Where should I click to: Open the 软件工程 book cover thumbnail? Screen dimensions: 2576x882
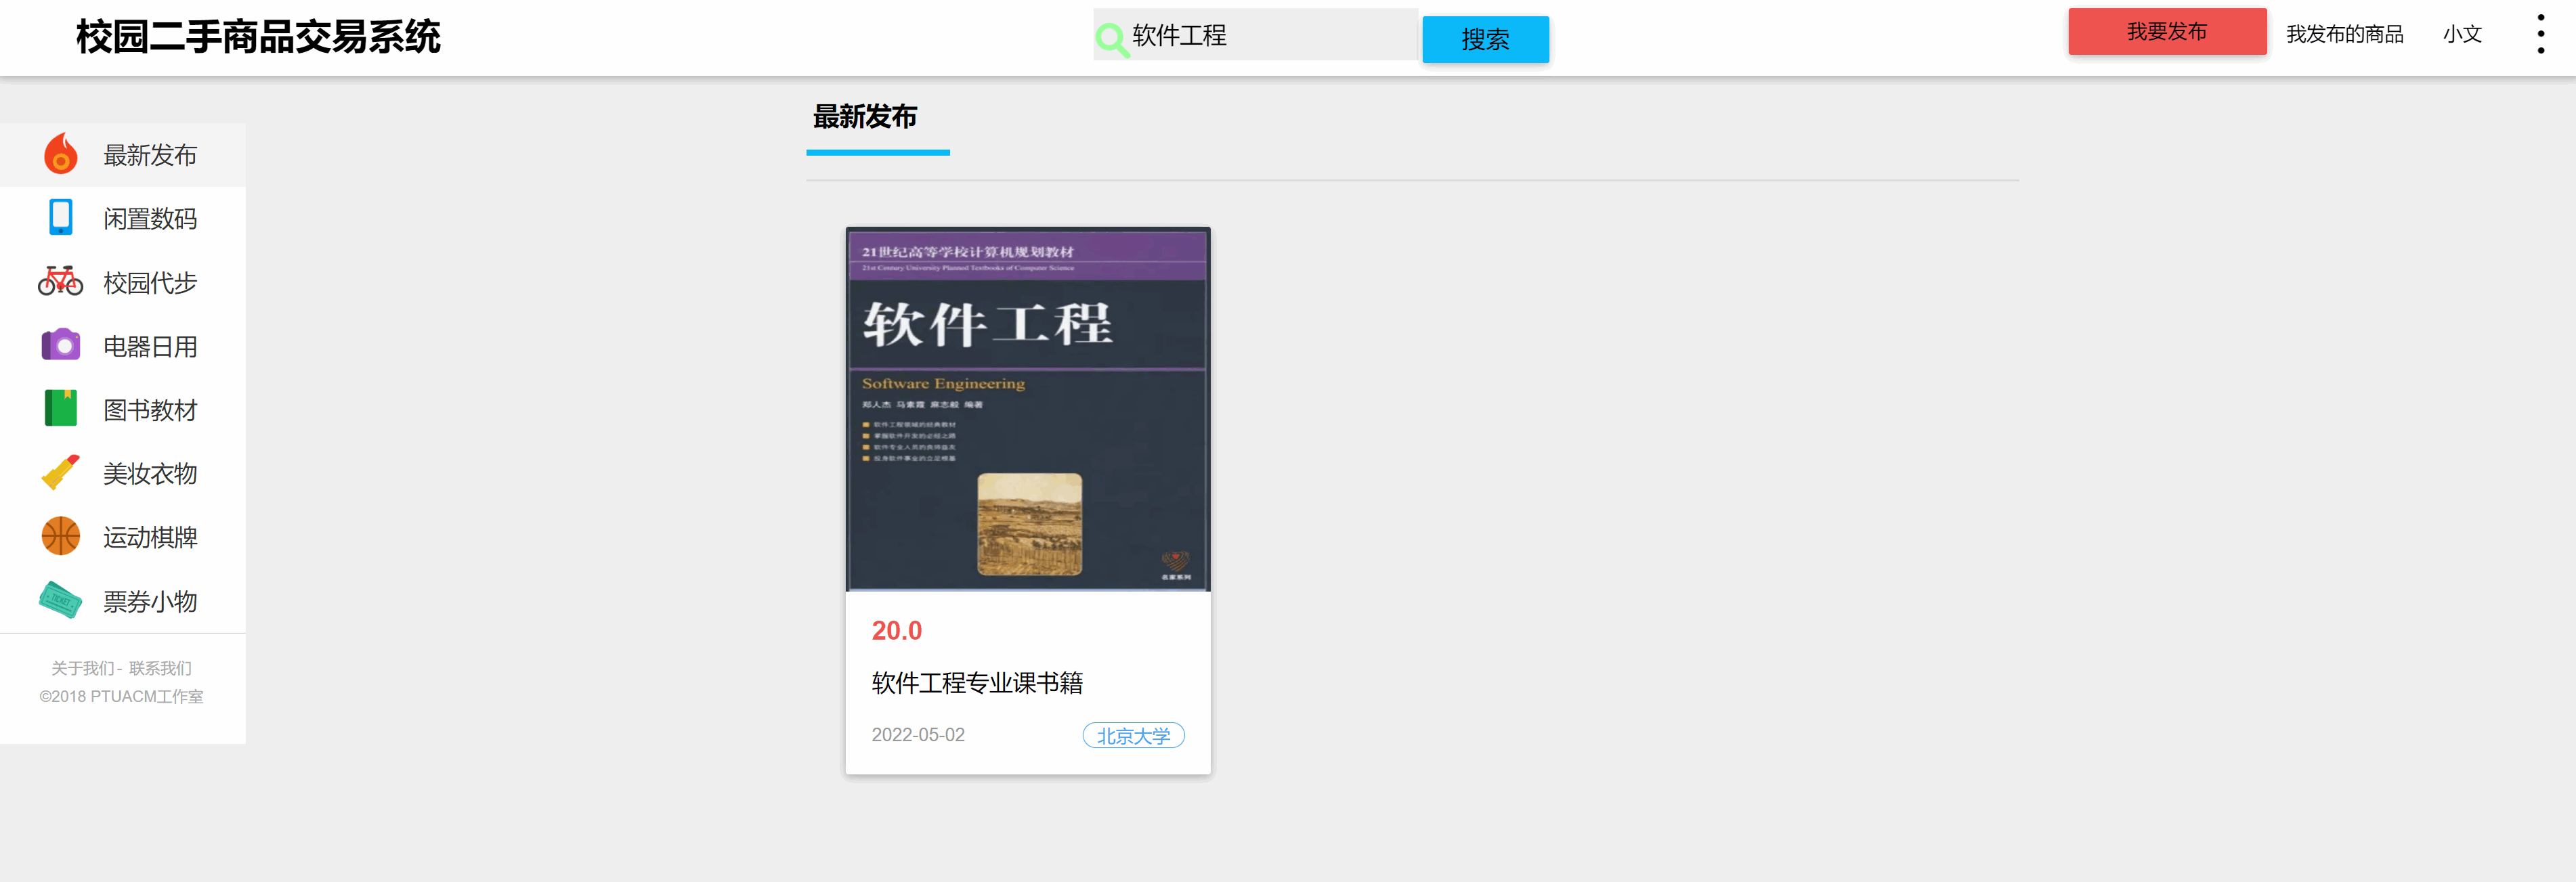[x=1028, y=409]
